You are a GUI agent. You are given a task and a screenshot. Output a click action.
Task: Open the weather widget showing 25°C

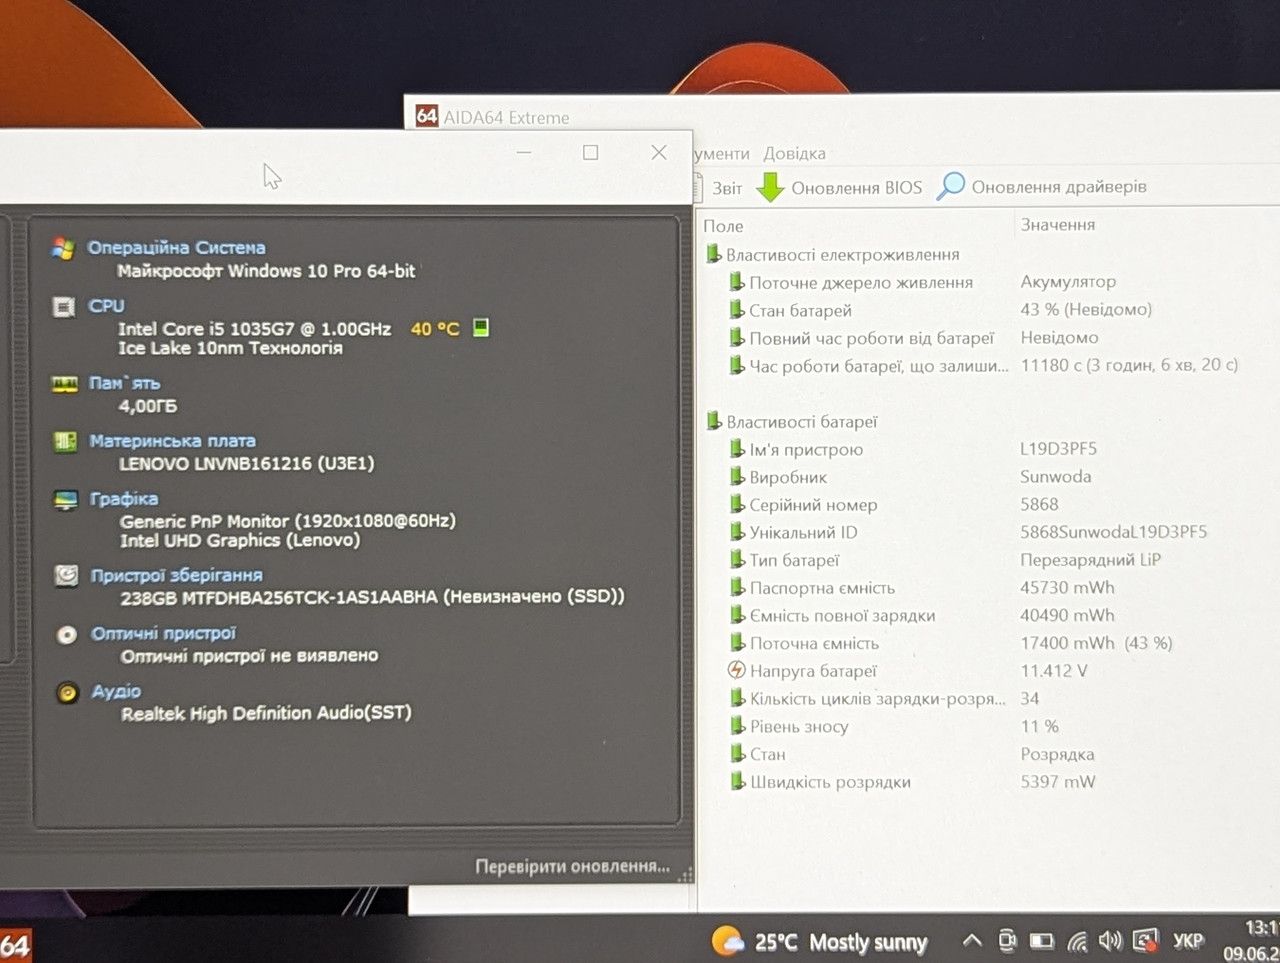[820, 942]
